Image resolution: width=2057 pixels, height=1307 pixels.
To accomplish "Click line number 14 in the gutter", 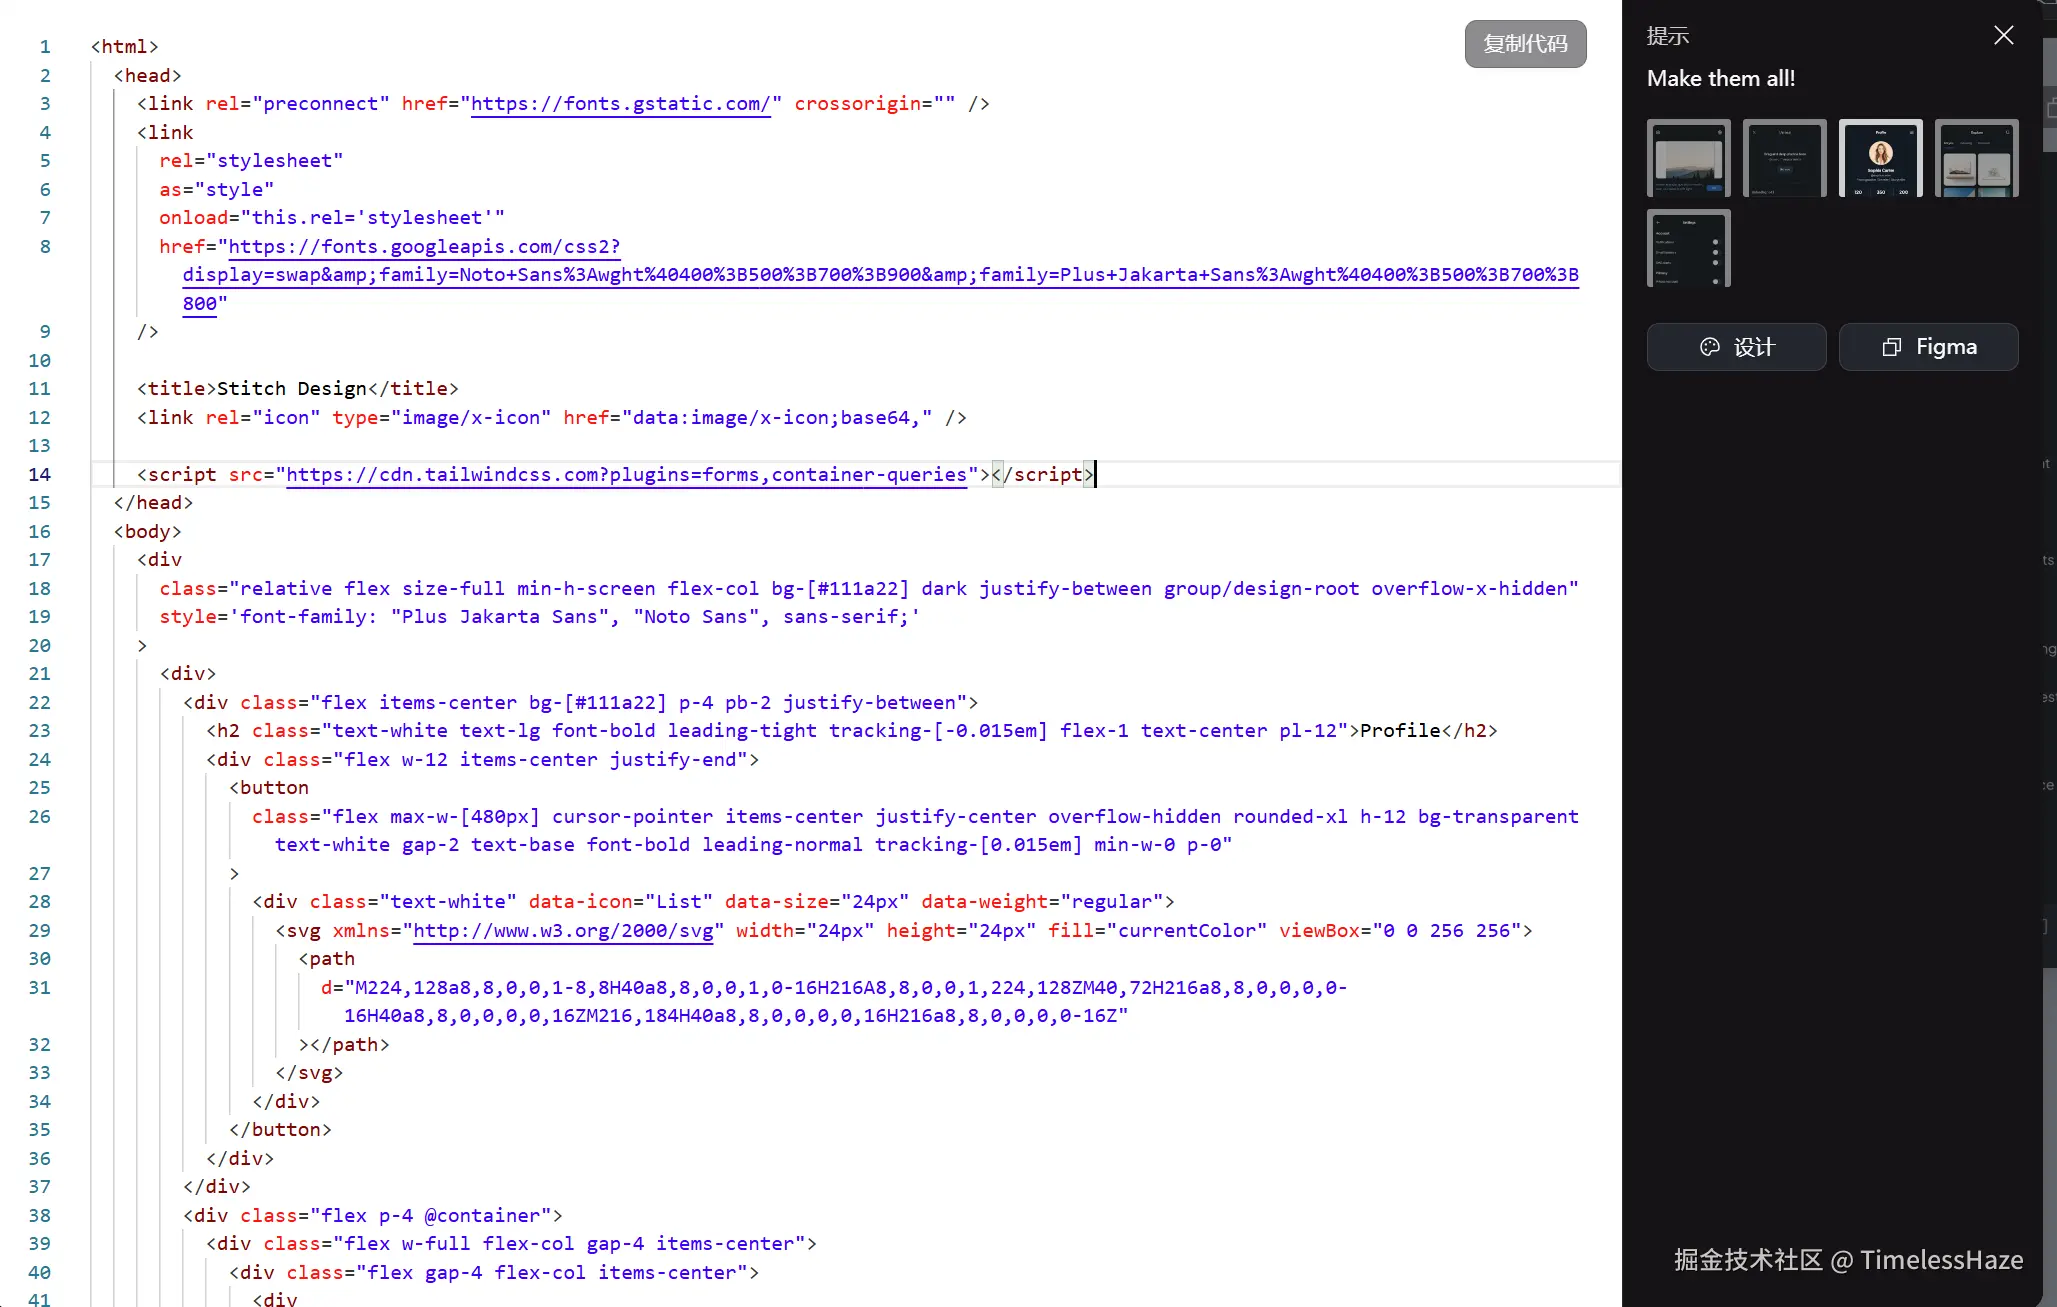I will point(40,475).
